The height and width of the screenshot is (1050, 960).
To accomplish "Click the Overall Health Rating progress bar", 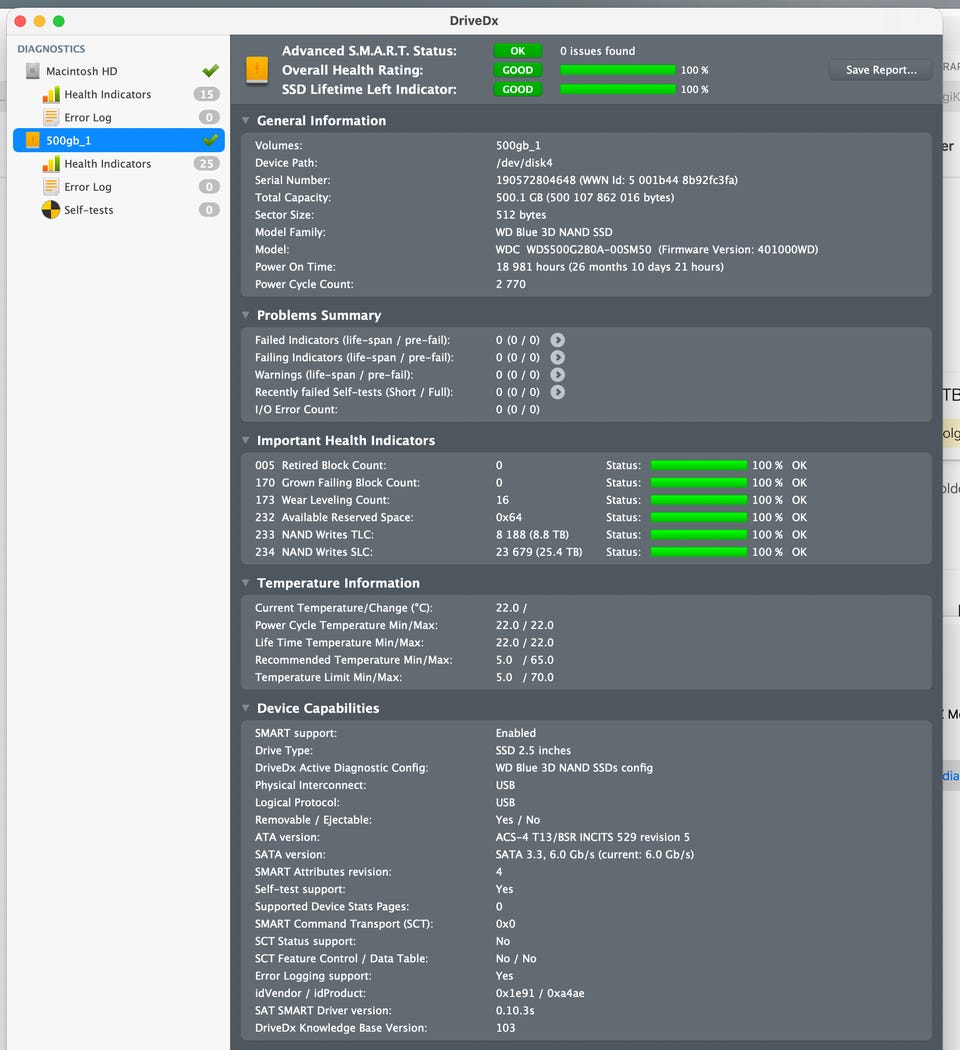I will coord(617,70).
